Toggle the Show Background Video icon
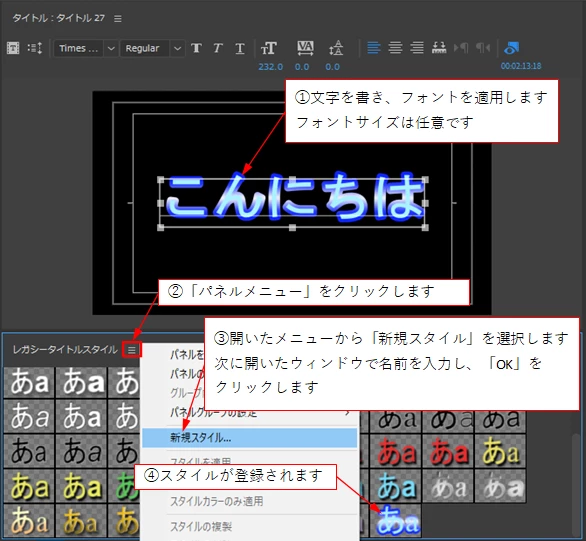Image resolution: width=586 pixels, height=541 pixels. (511, 48)
